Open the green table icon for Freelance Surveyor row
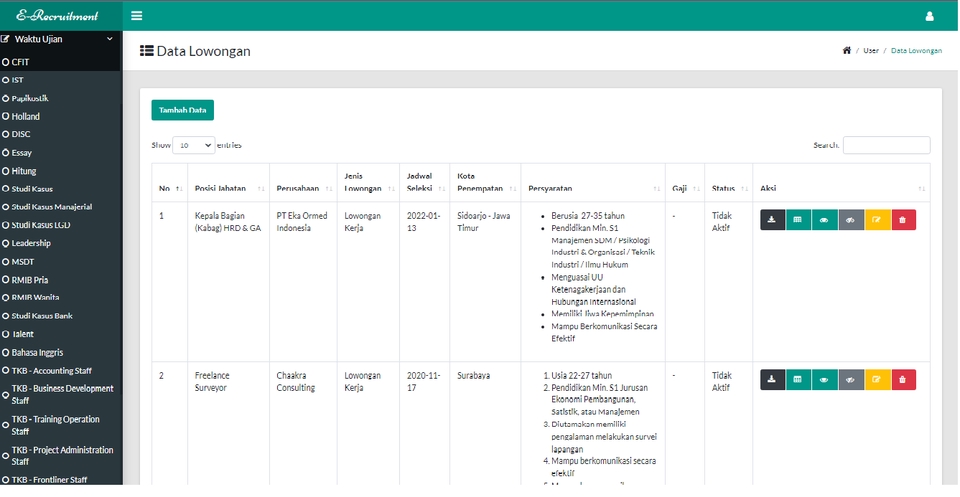The width and height of the screenshot is (960, 497). coord(798,379)
